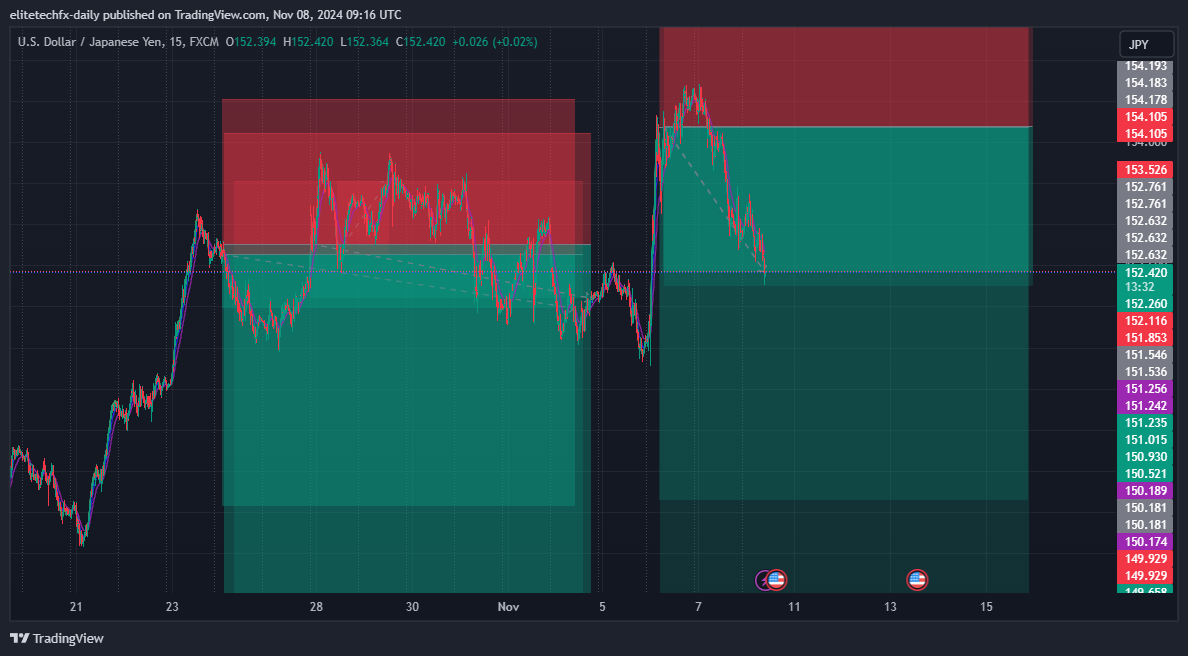Select the green 150.930 price label
This screenshot has height=656, width=1188.
coord(1145,456)
